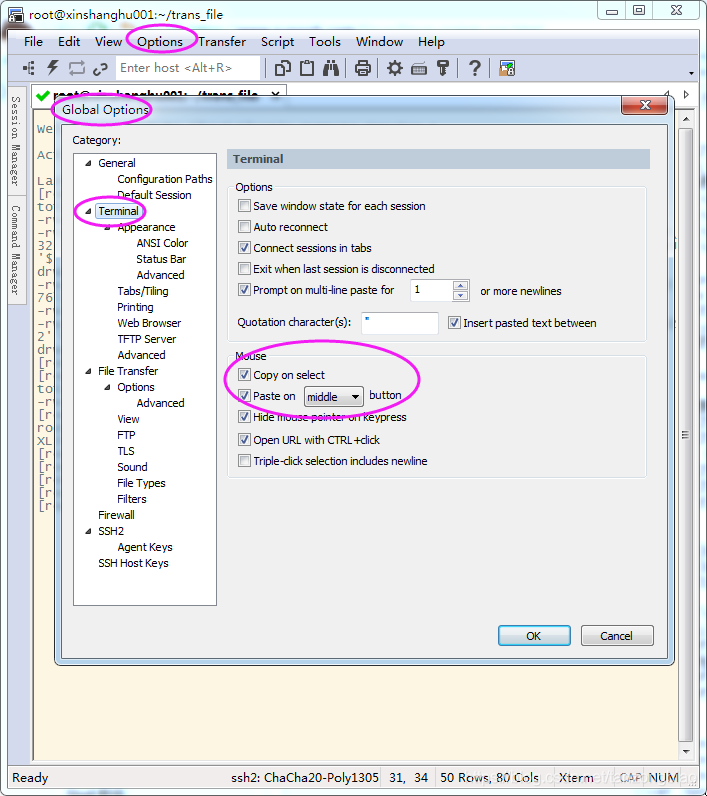Toggle Save window state for each session
Viewport: 707px width, 796px height.
click(244, 206)
